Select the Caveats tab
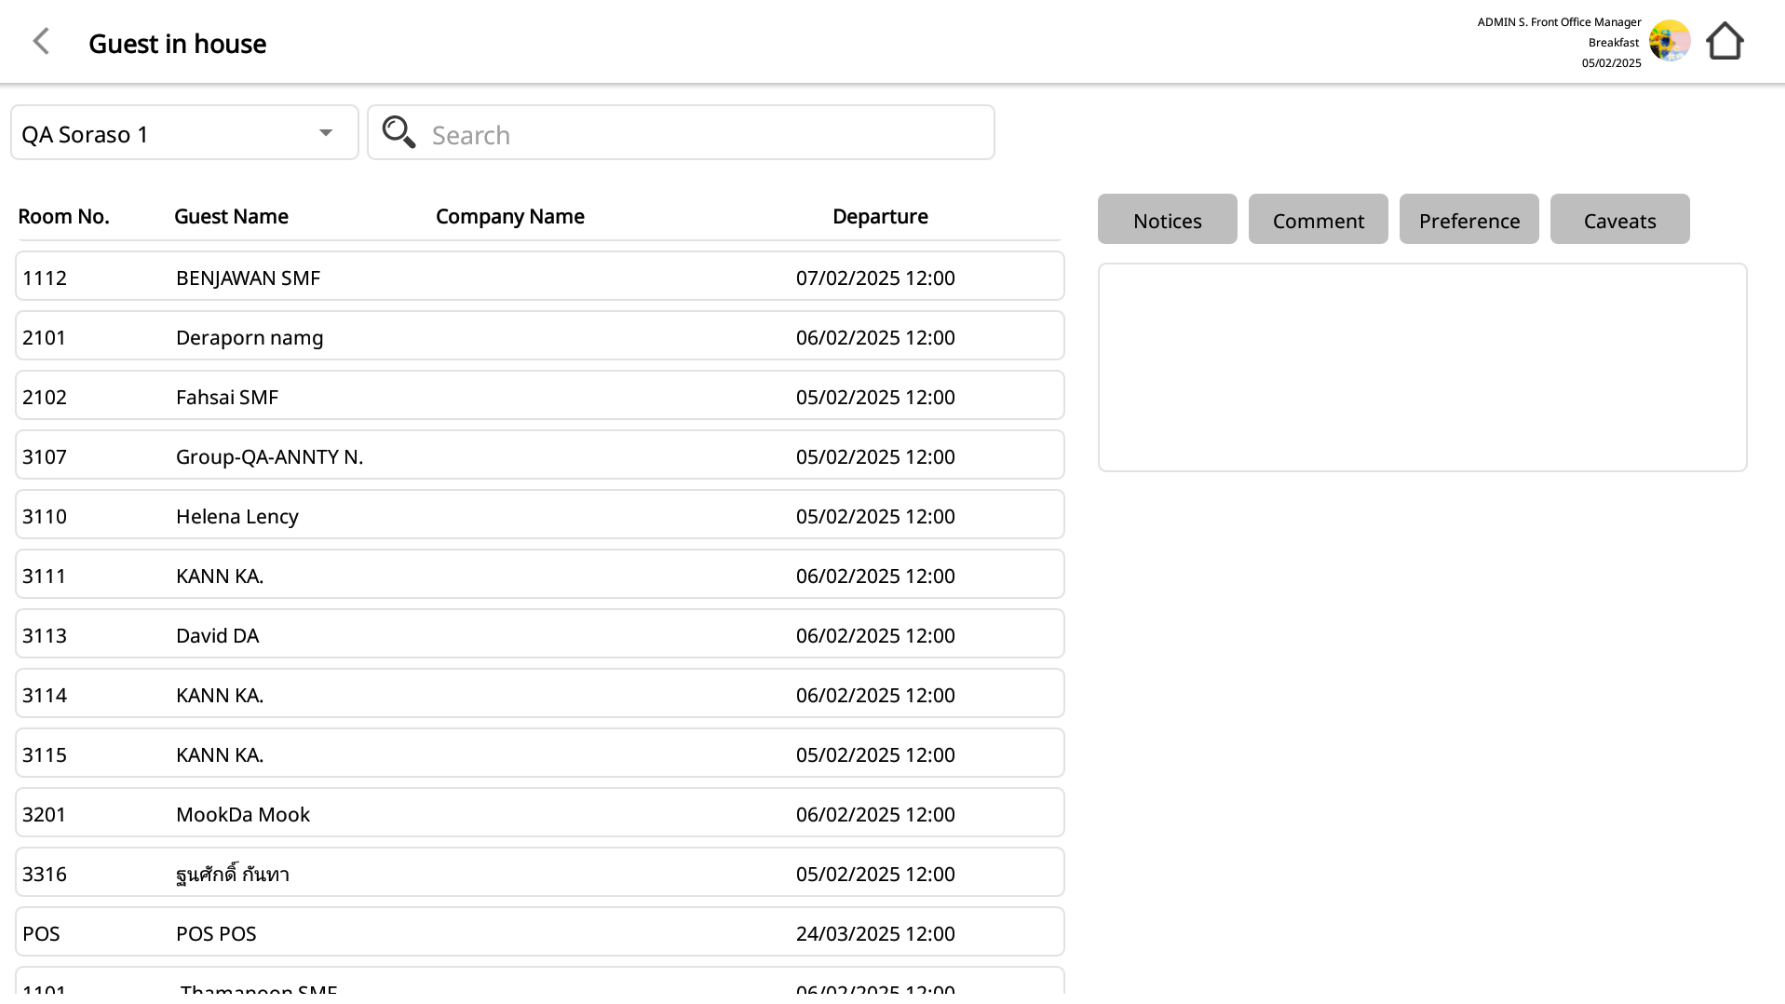Image resolution: width=1785 pixels, height=1004 pixels. pos(1619,220)
